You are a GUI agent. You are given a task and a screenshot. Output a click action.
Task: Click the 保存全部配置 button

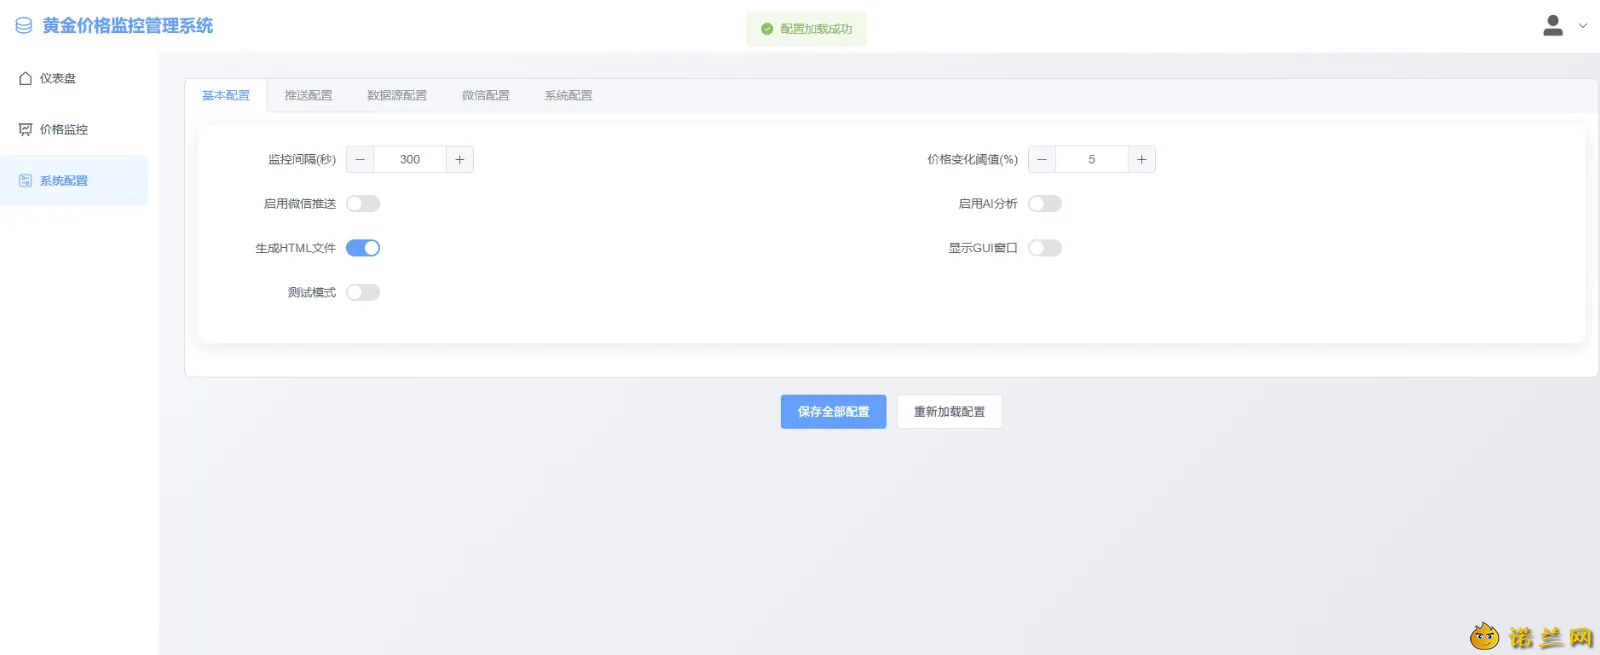coord(834,412)
